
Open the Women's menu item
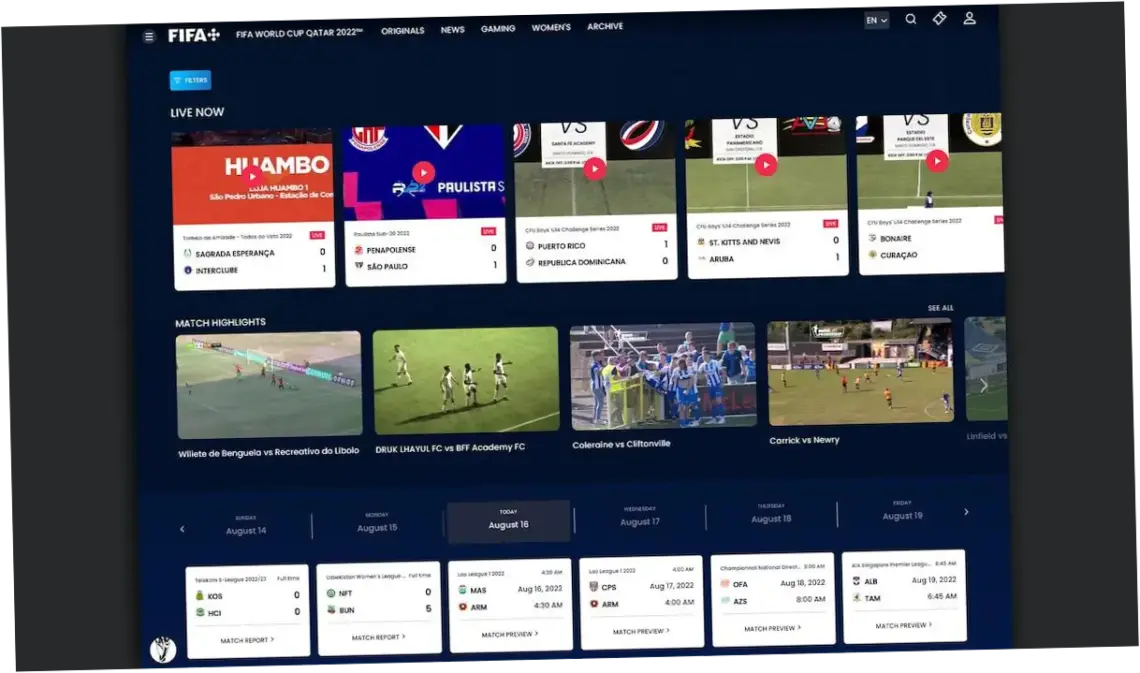(550, 28)
